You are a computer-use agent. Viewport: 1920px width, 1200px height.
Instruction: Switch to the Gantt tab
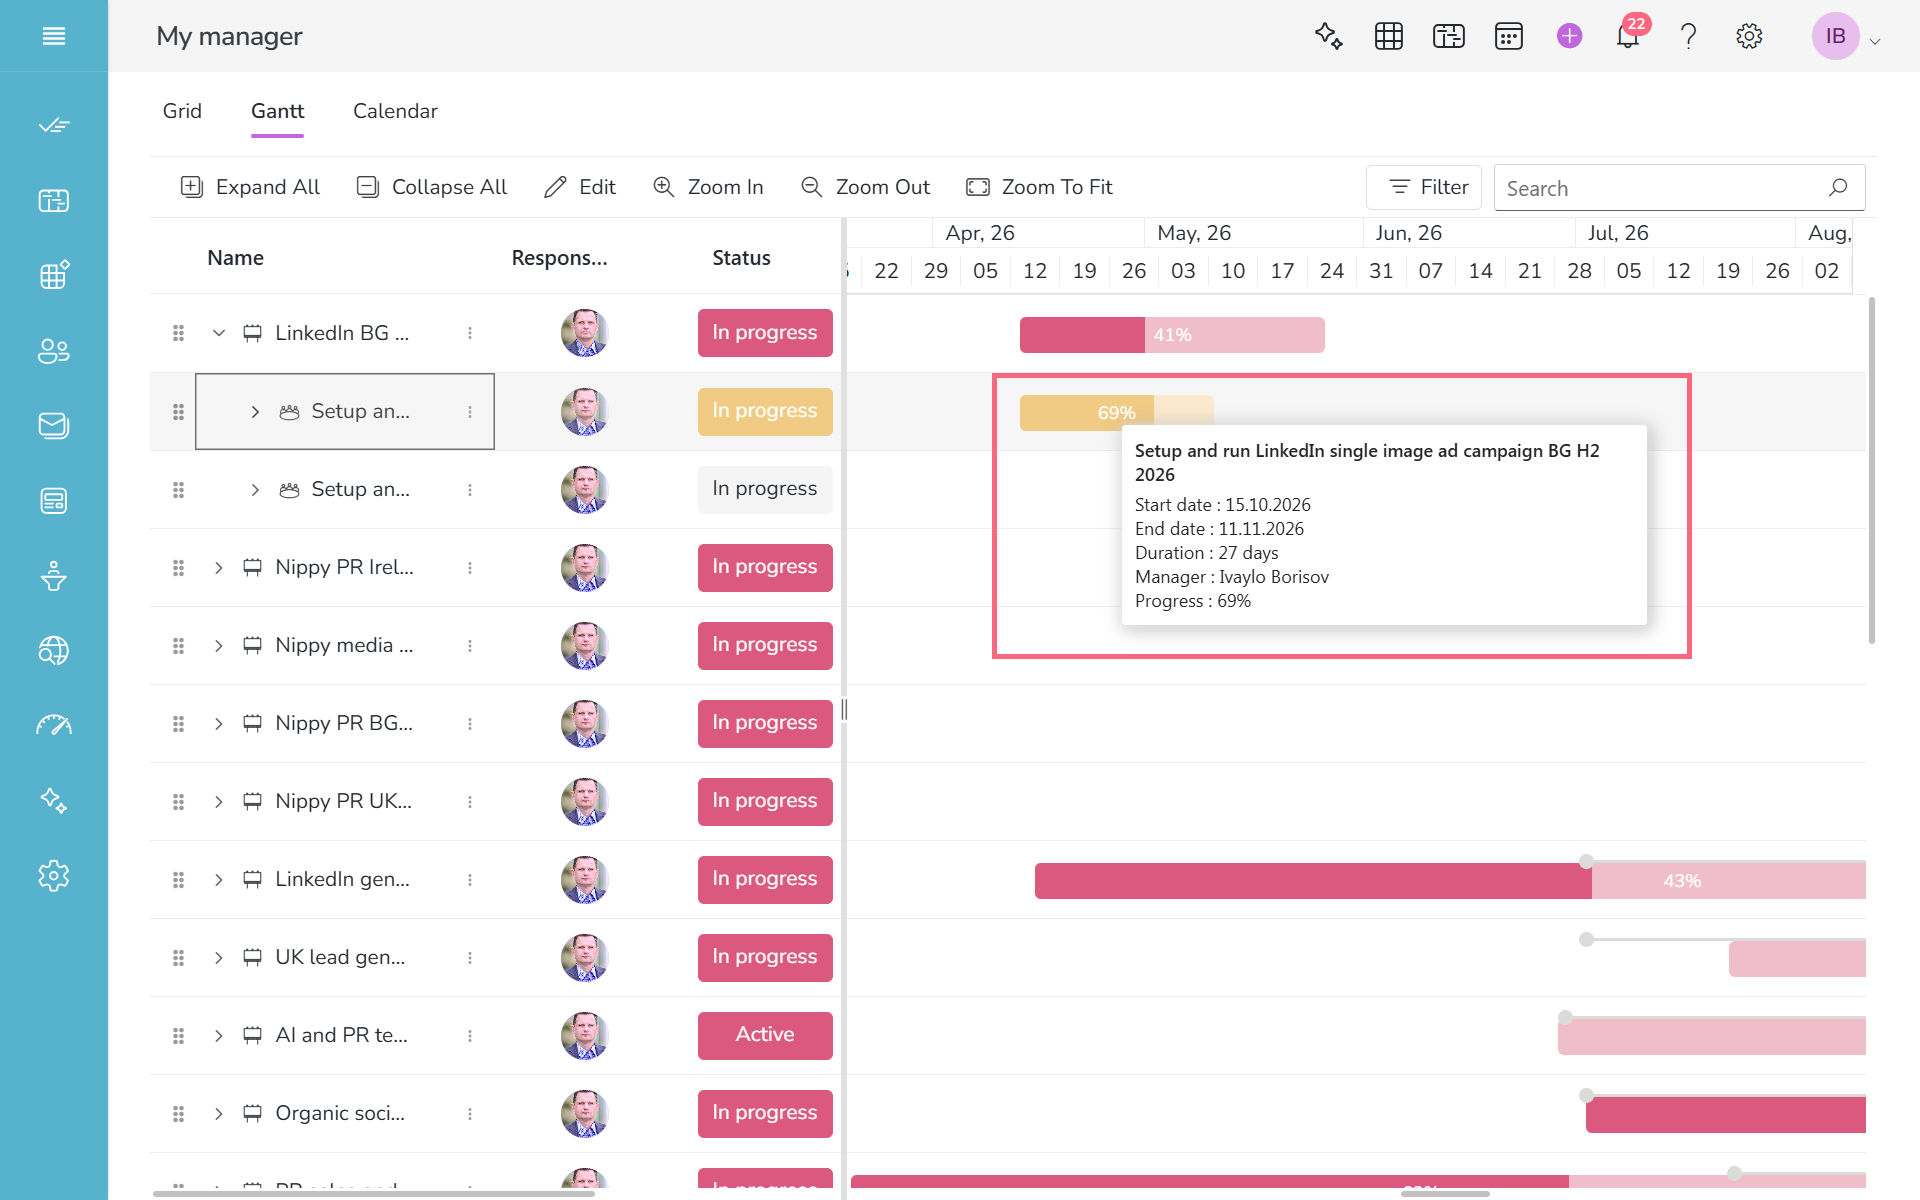coord(277,111)
